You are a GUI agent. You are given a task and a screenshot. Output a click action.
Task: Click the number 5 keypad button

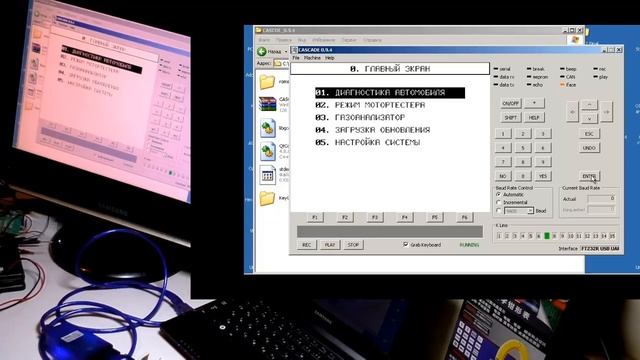pos(523,148)
